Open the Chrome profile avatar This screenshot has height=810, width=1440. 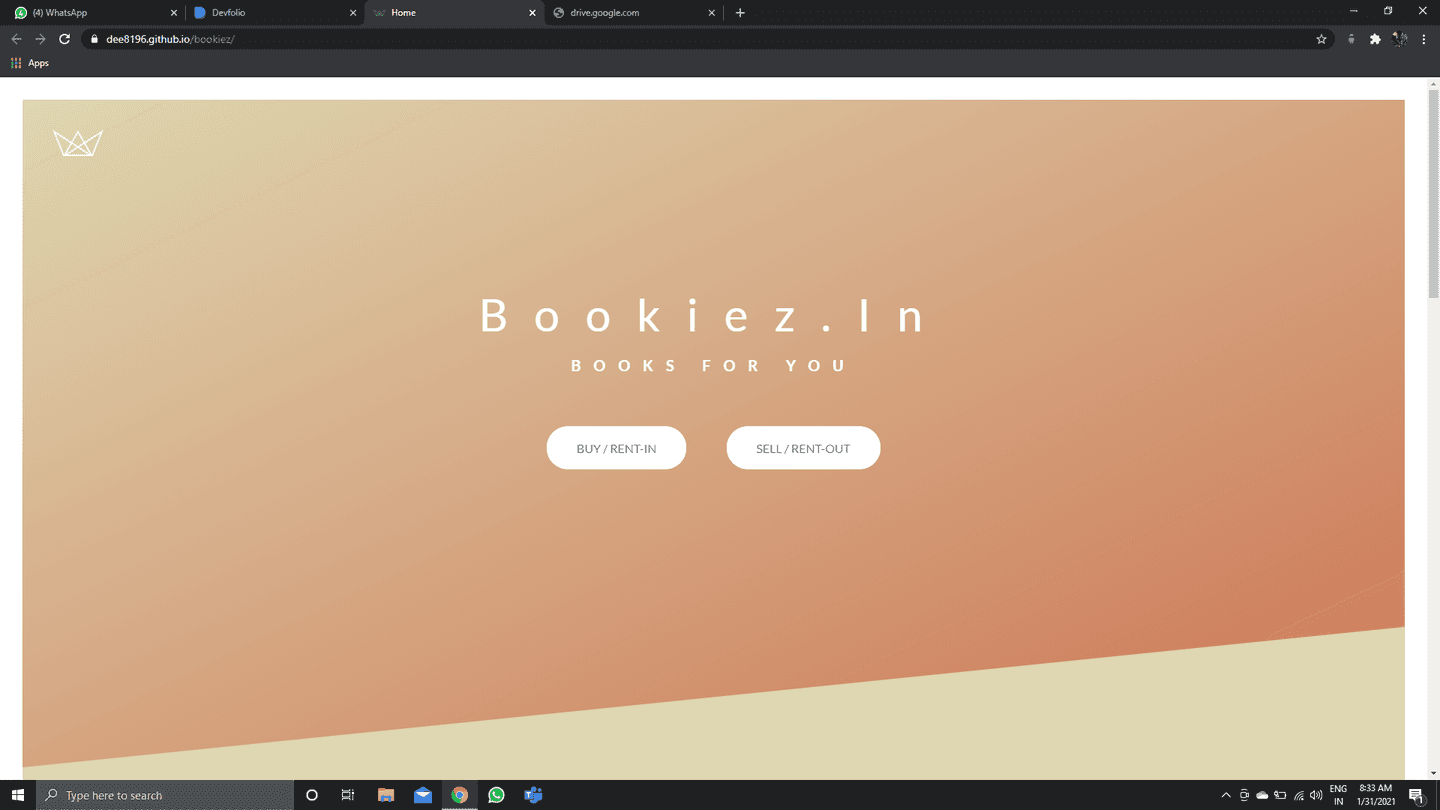[1400, 39]
